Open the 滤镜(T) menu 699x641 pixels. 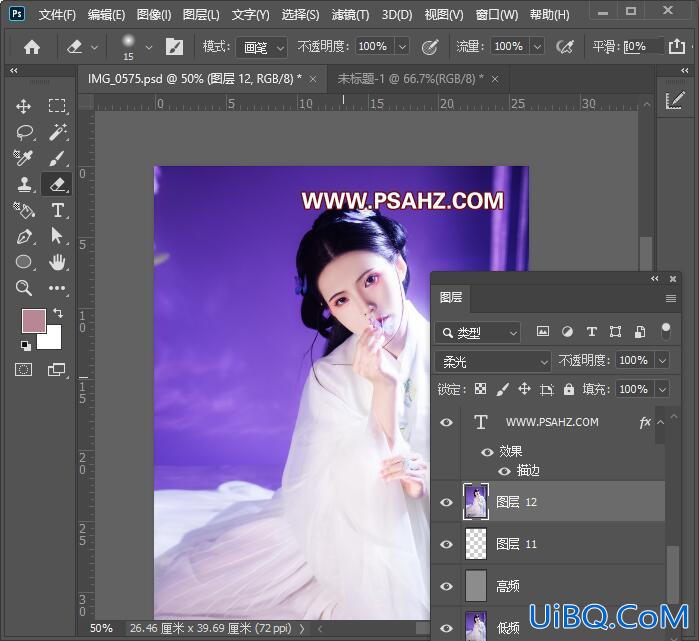pyautogui.click(x=350, y=15)
